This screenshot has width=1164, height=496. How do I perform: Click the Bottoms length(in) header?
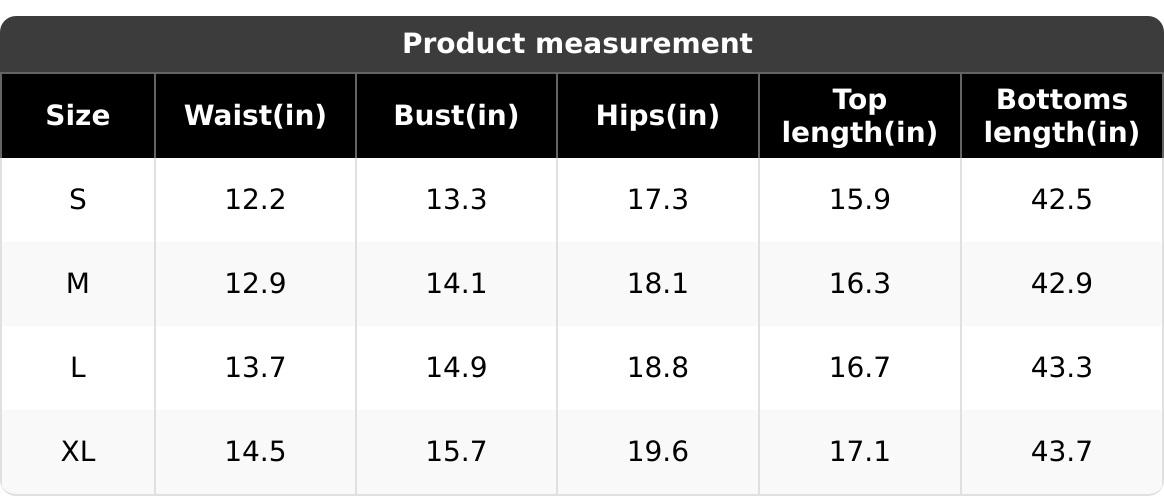tap(1062, 116)
